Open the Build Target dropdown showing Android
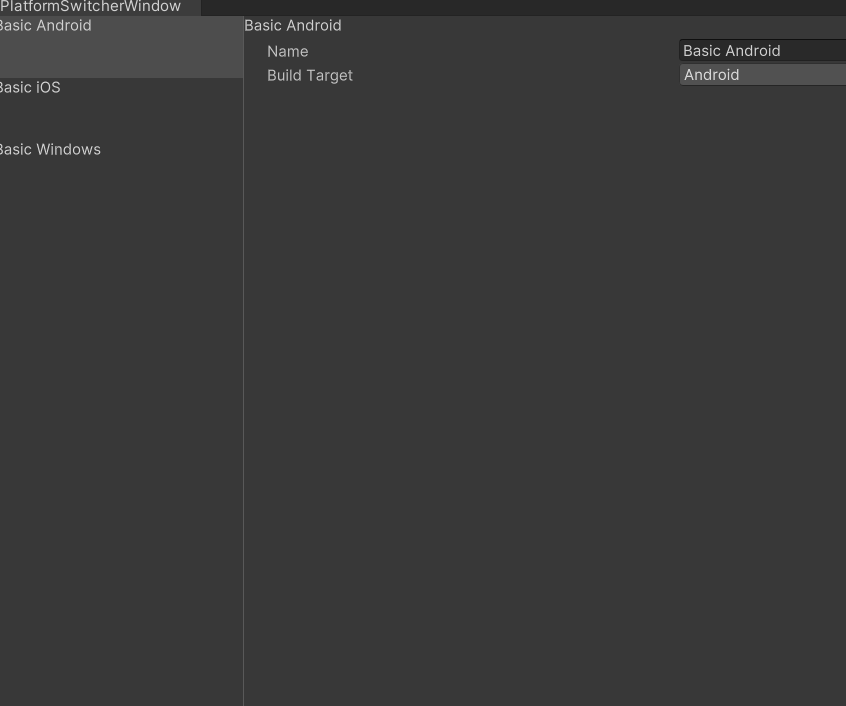Image resolution: width=846 pixels, height=706 pixels. (x=762, y=75)
